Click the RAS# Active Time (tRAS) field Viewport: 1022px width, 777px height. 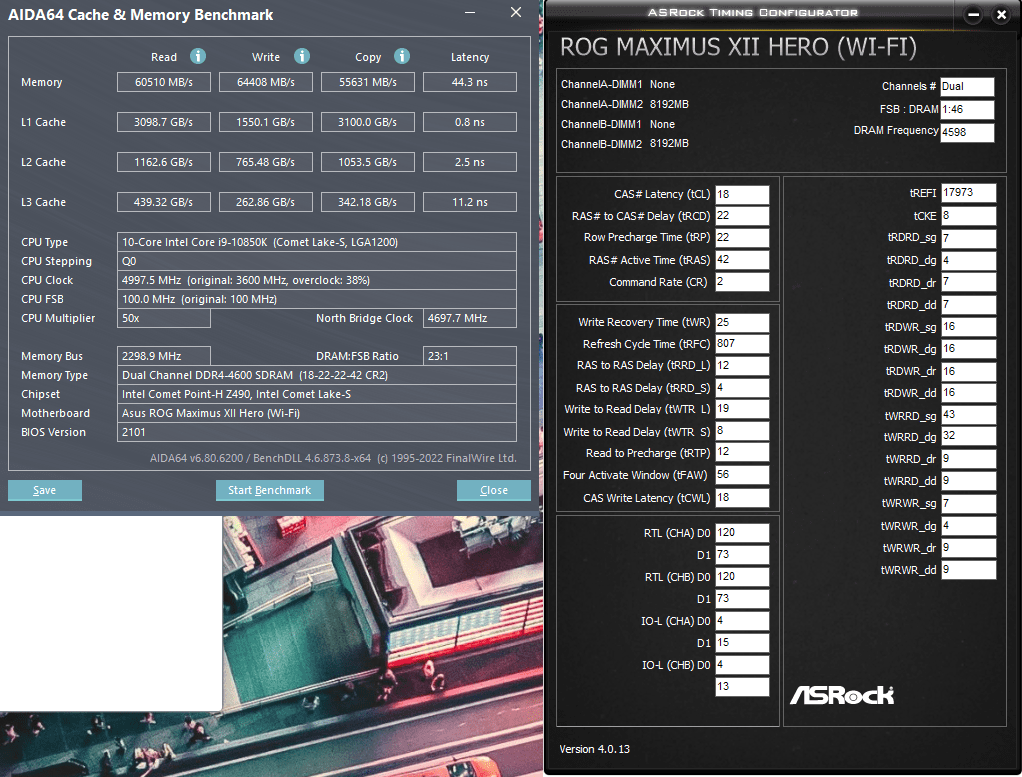tap(742, 260)
